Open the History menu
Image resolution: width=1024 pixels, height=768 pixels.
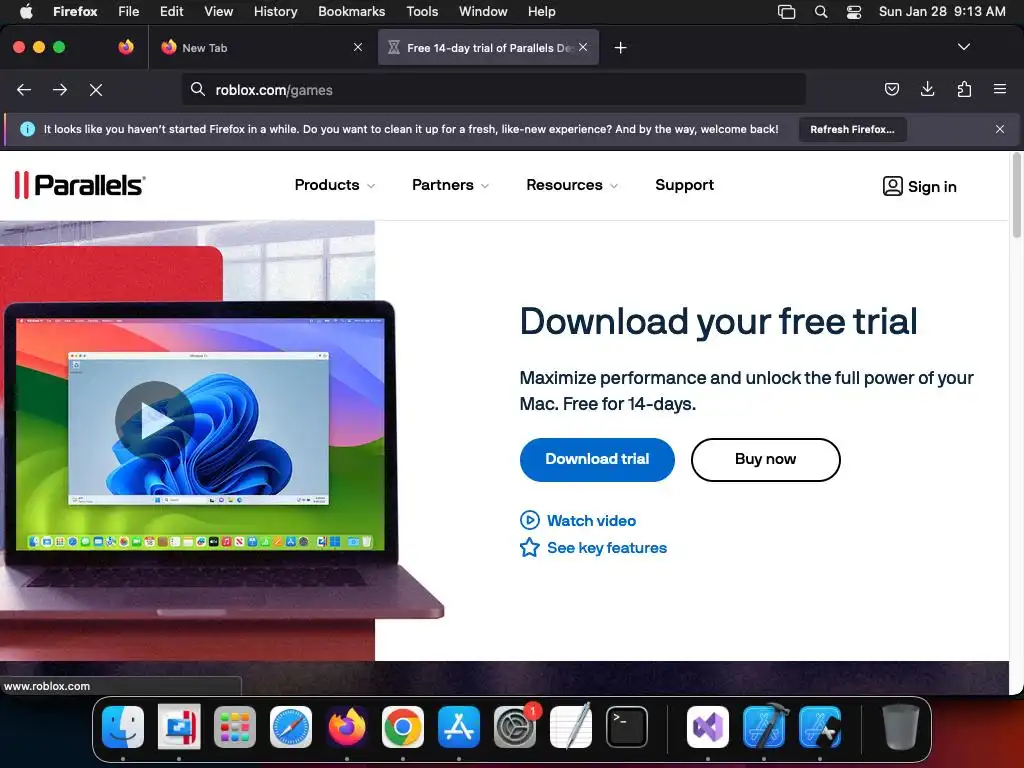(275, 11)
